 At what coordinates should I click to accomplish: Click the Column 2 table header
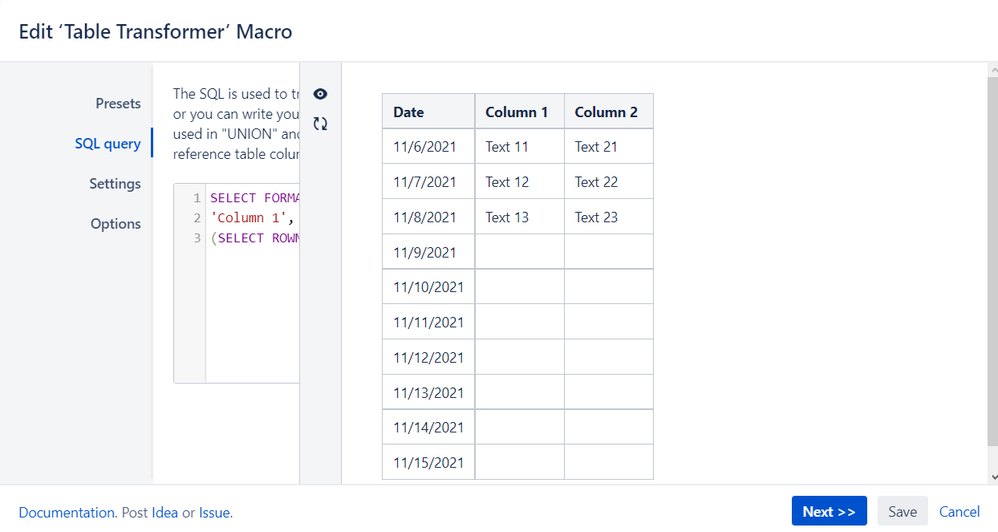(607, 112)
